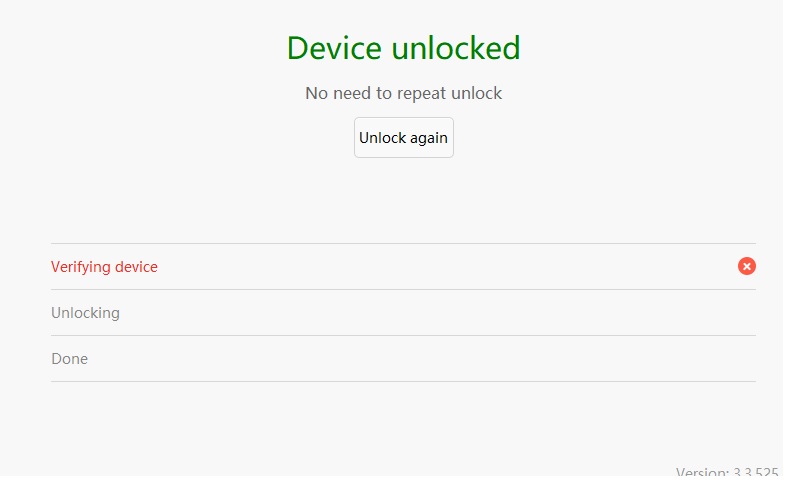
Task: Click the gray subtitle under Device unlocked
Action: click(x=403, y=93)
